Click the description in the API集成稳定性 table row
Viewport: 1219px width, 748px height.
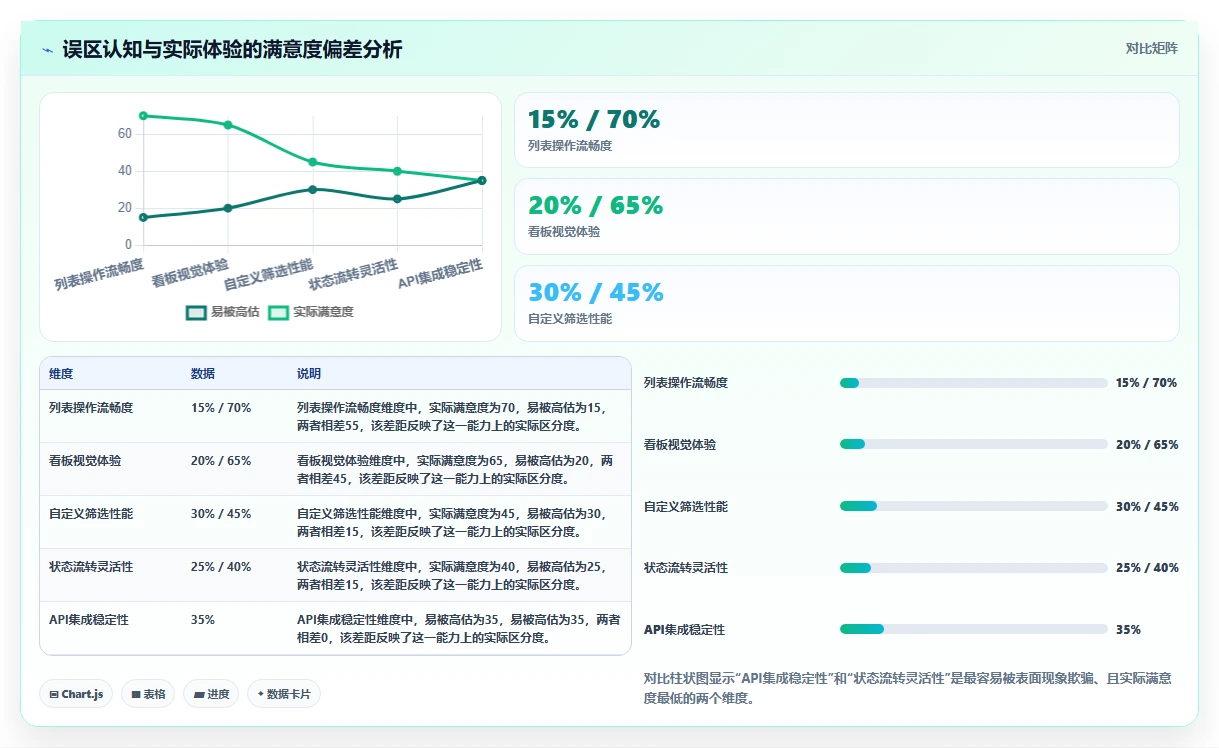click(458, 628)
